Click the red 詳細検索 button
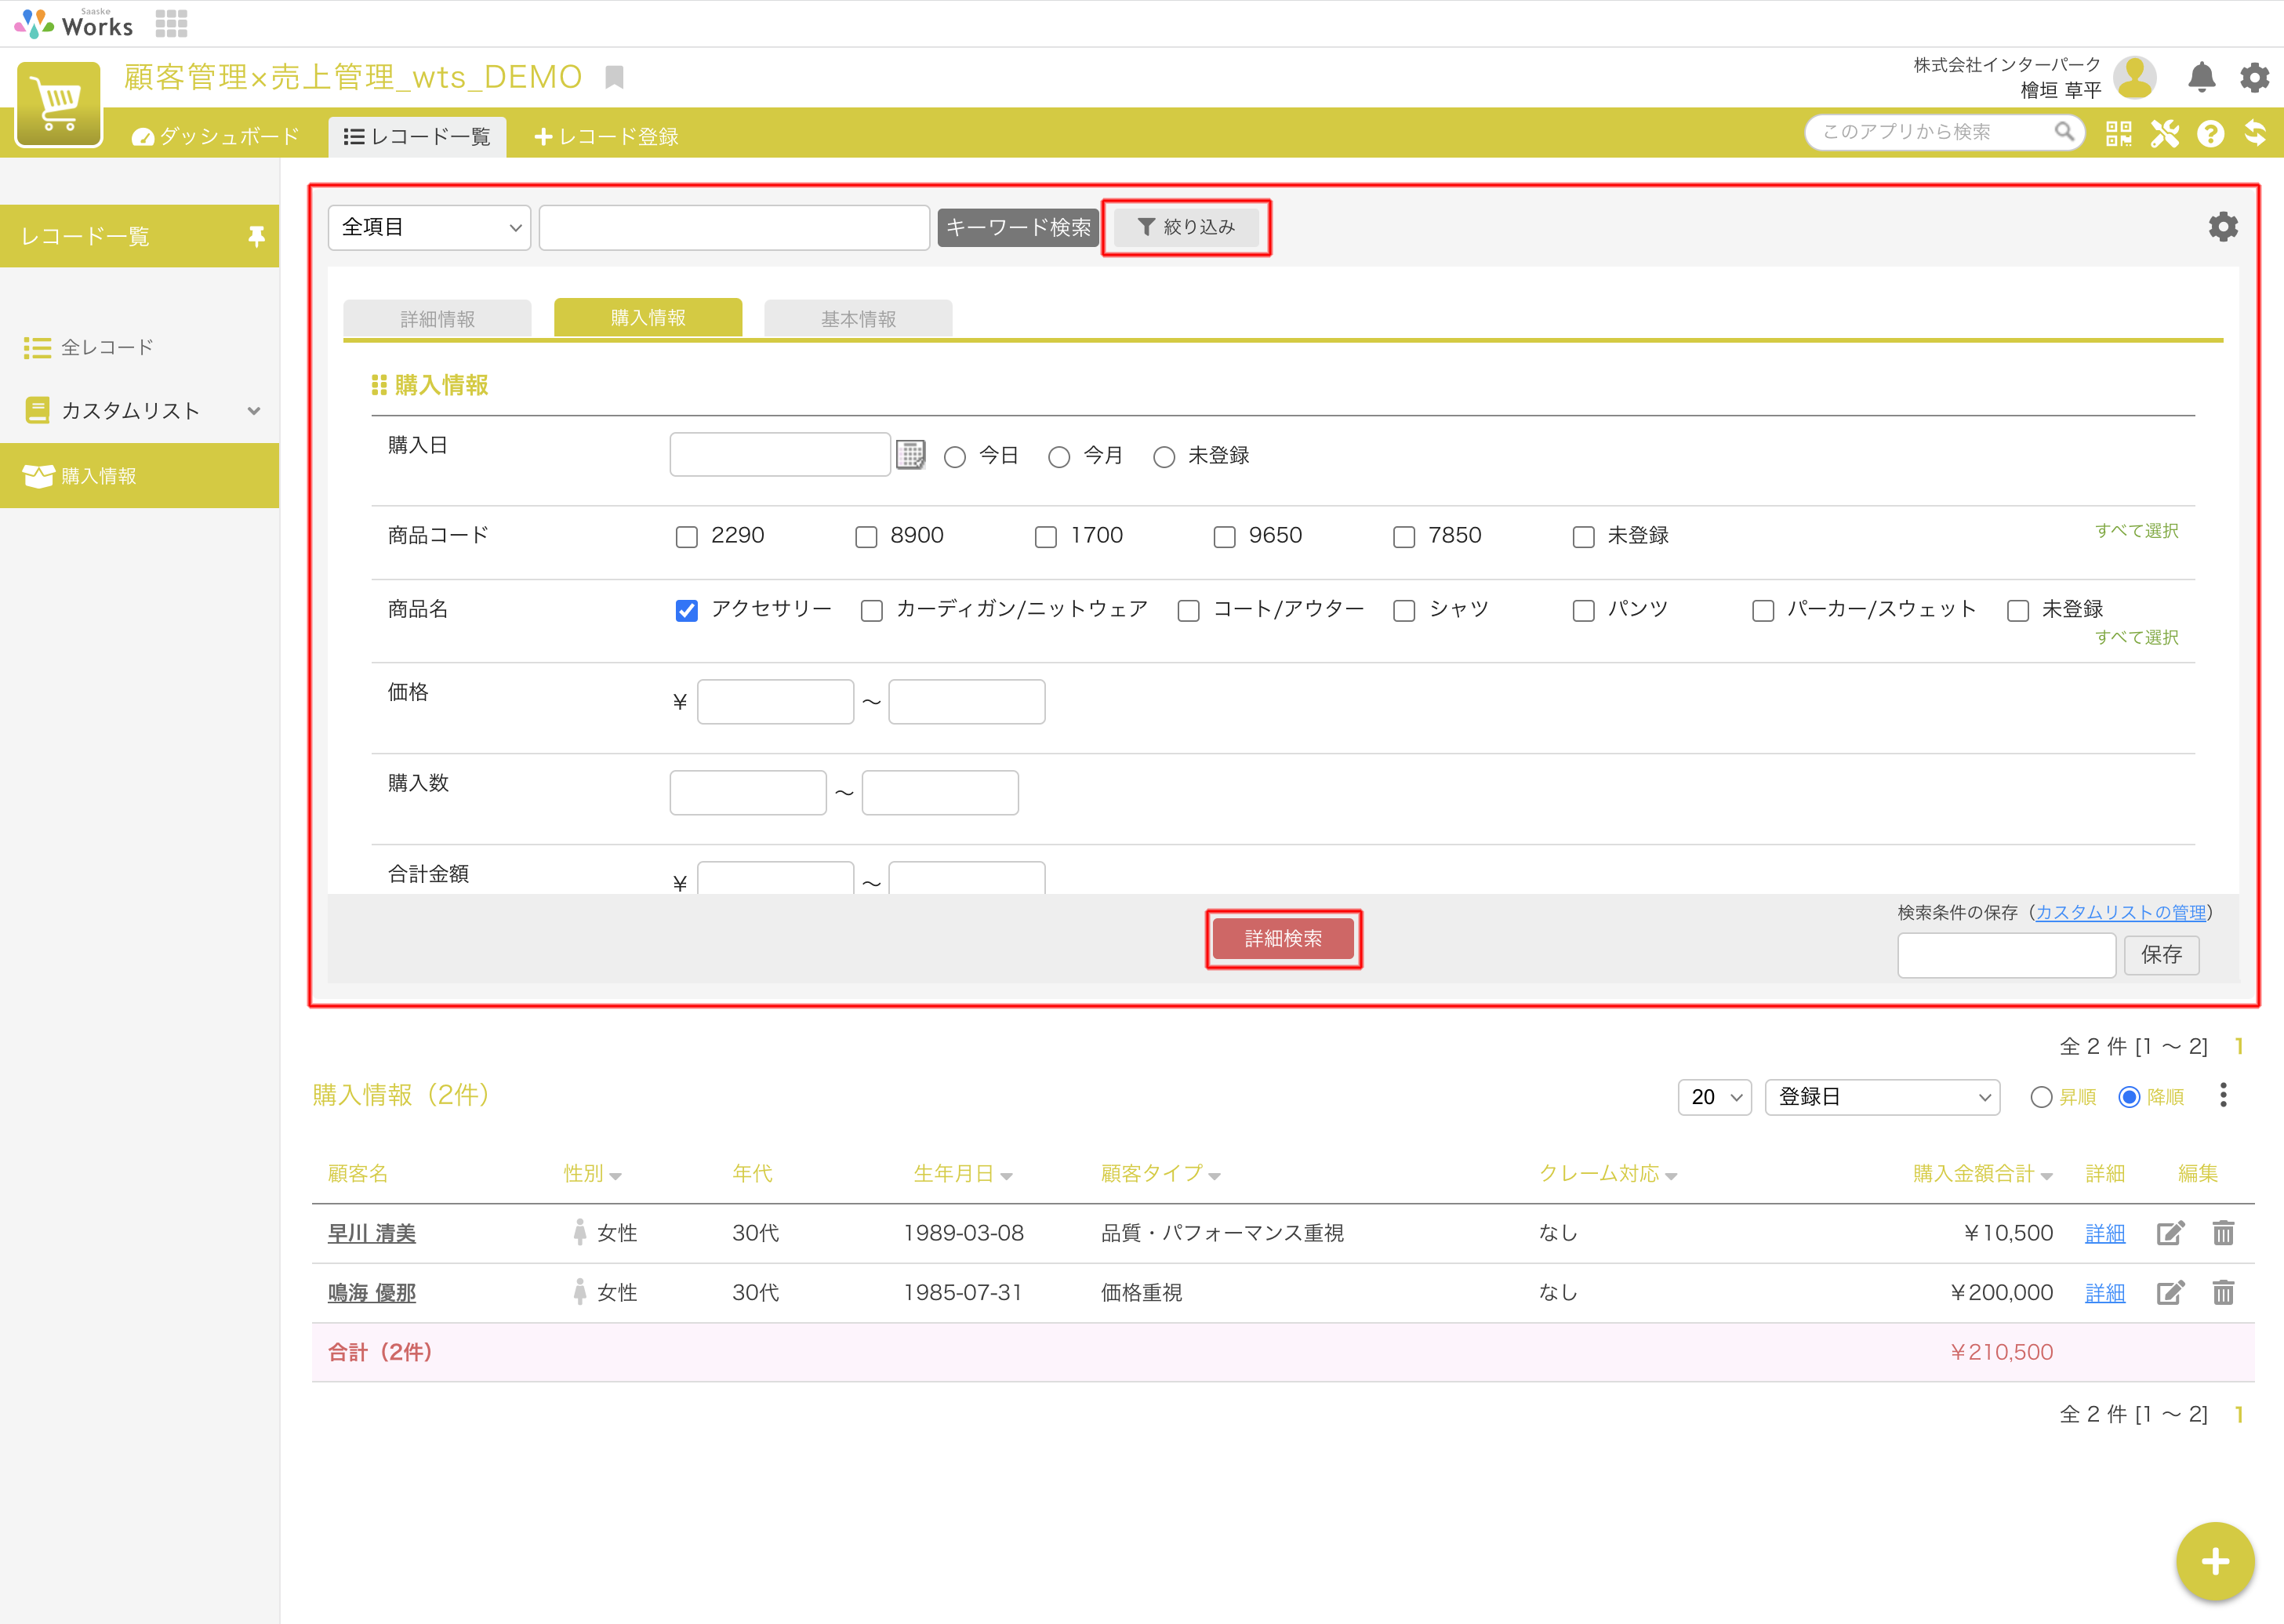 (1283, 938)
